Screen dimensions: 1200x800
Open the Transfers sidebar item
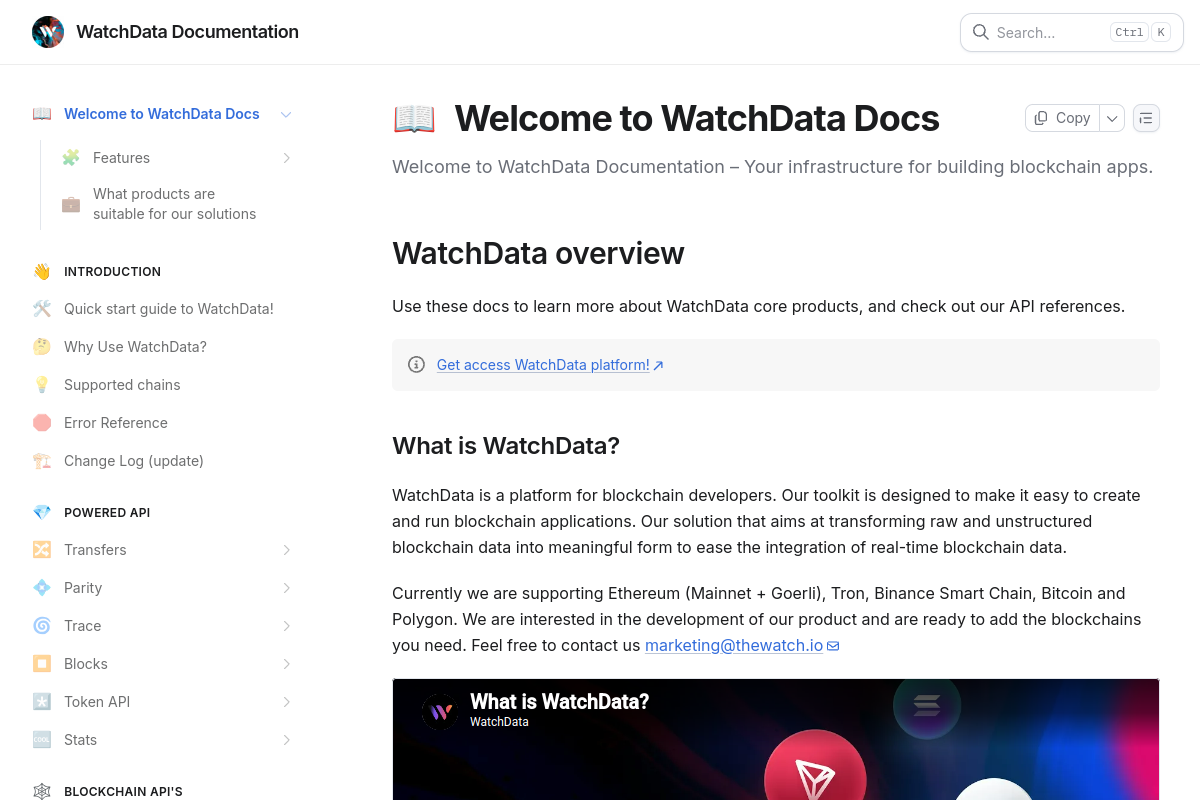tap(95, 550)
